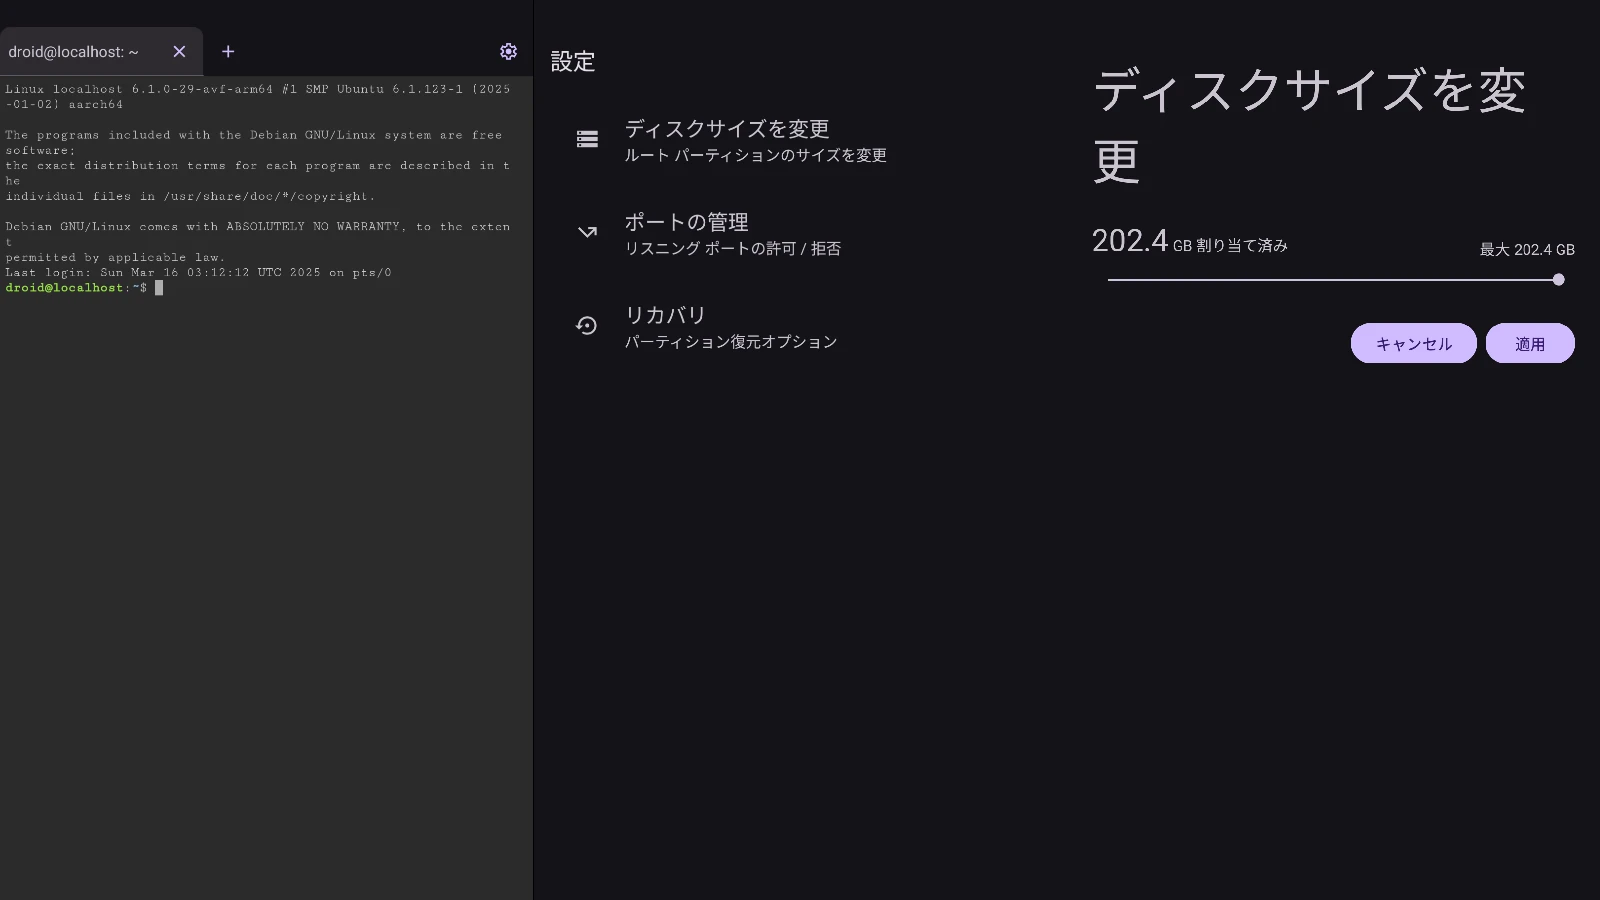Click the リスニング ポートの許可 / 拒否 subtitle
This screenshot has width=1600, height=900.
(732, 249)
